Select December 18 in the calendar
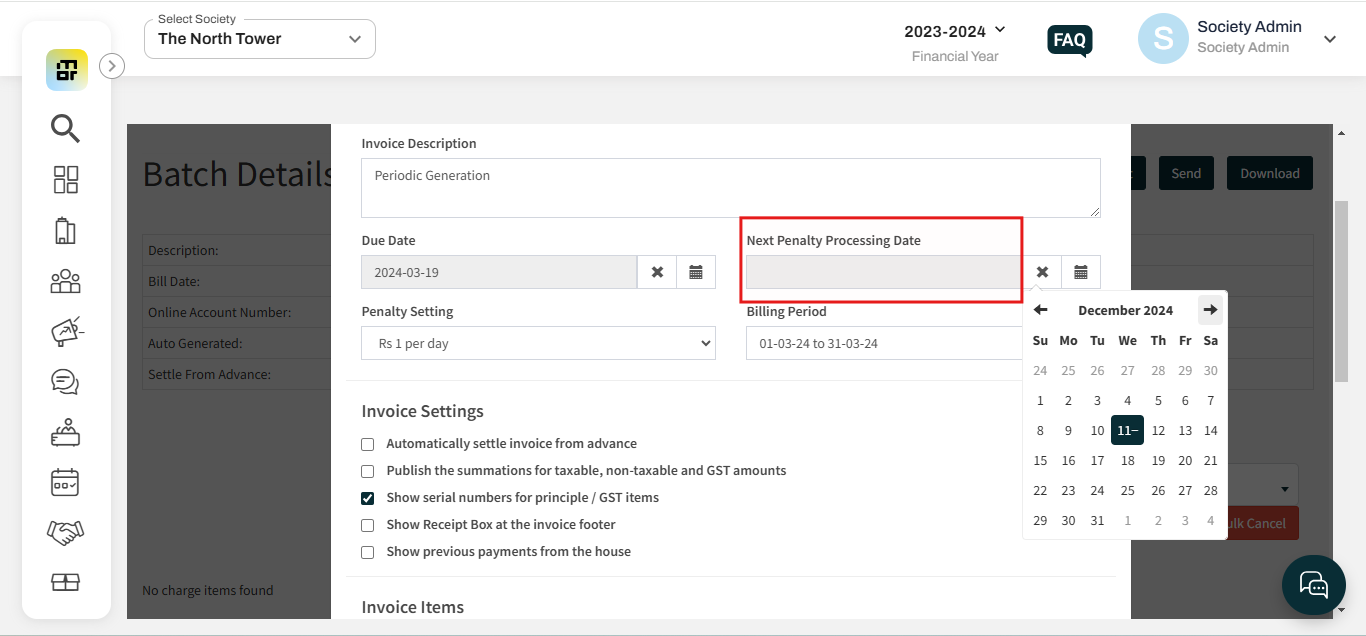The width and height of the screenshot is (1366, 636). [x=1127, y=460]
